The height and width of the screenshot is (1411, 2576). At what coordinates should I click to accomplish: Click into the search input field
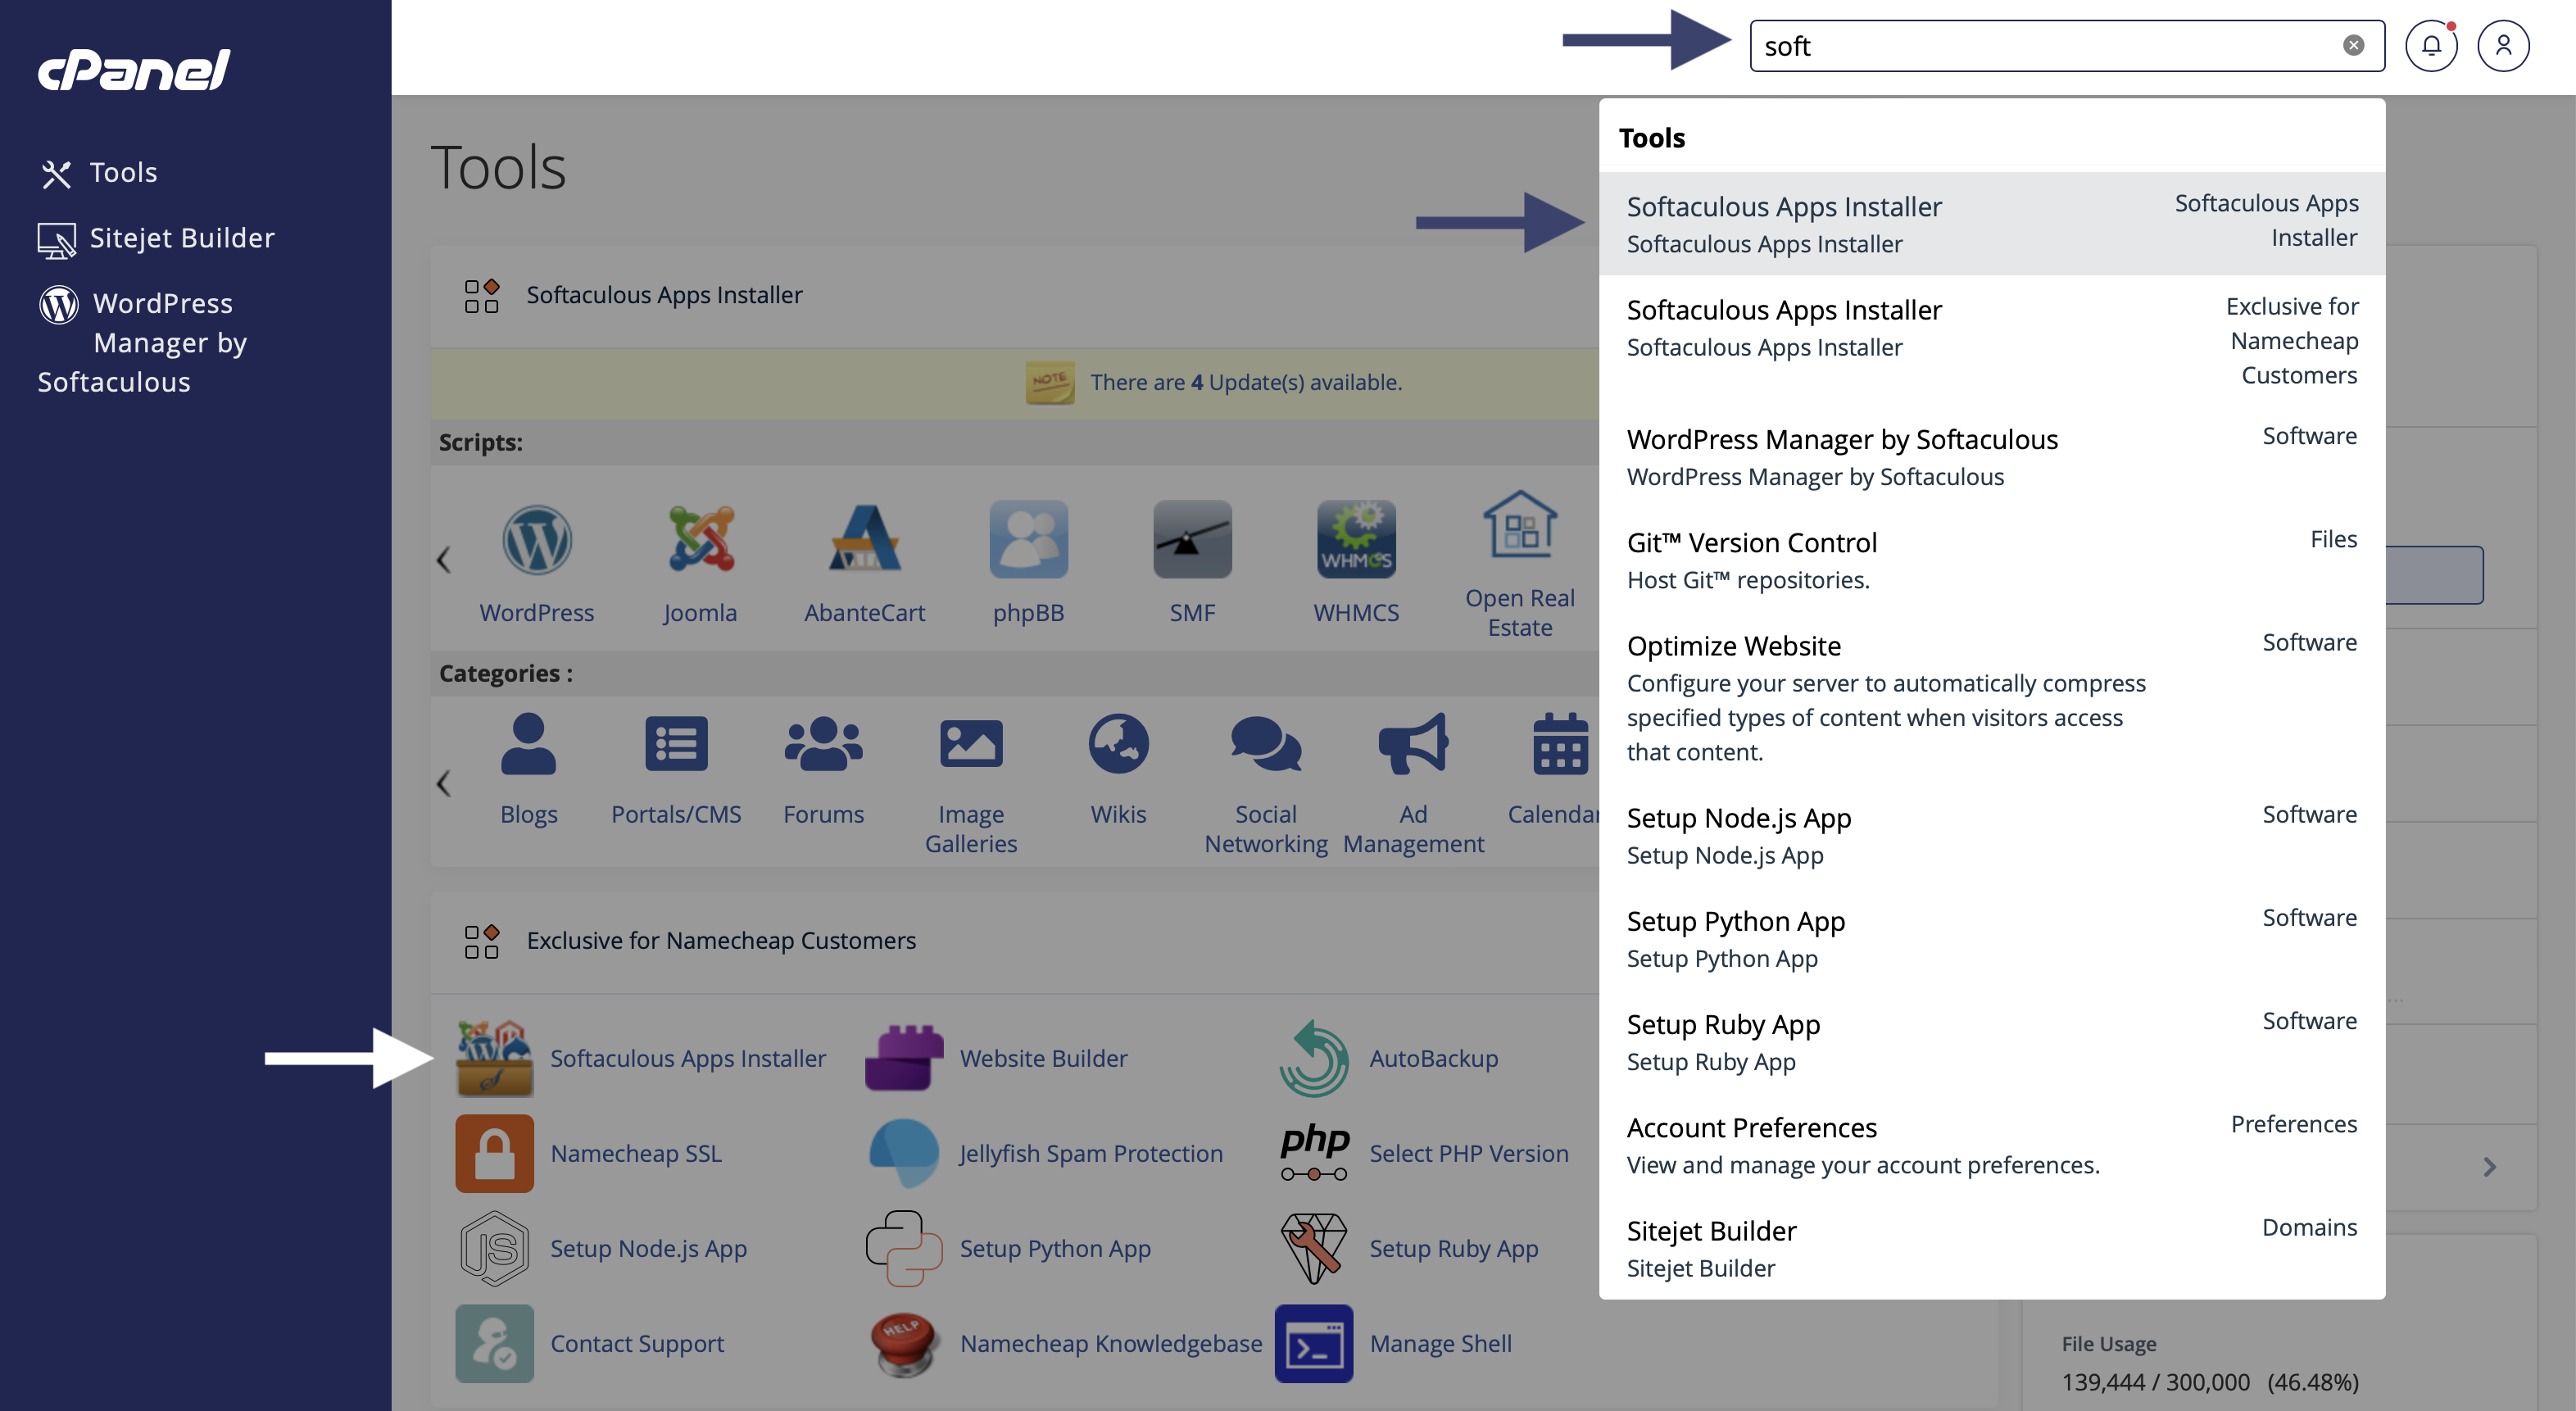coord(2040,46)
